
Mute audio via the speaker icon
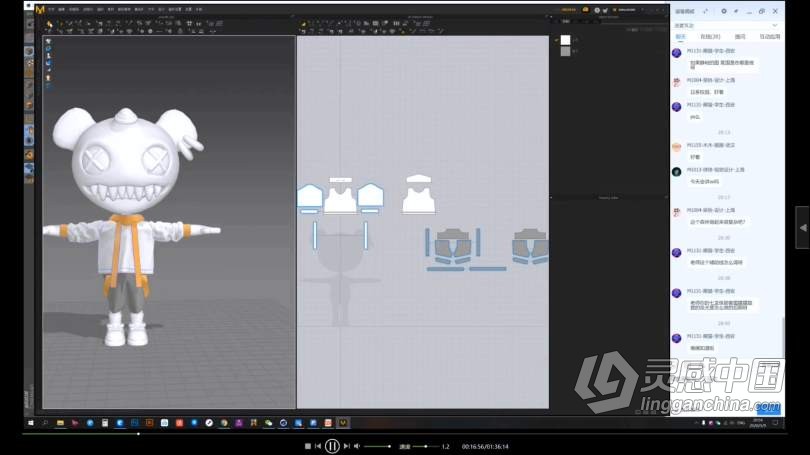(357, 446)
